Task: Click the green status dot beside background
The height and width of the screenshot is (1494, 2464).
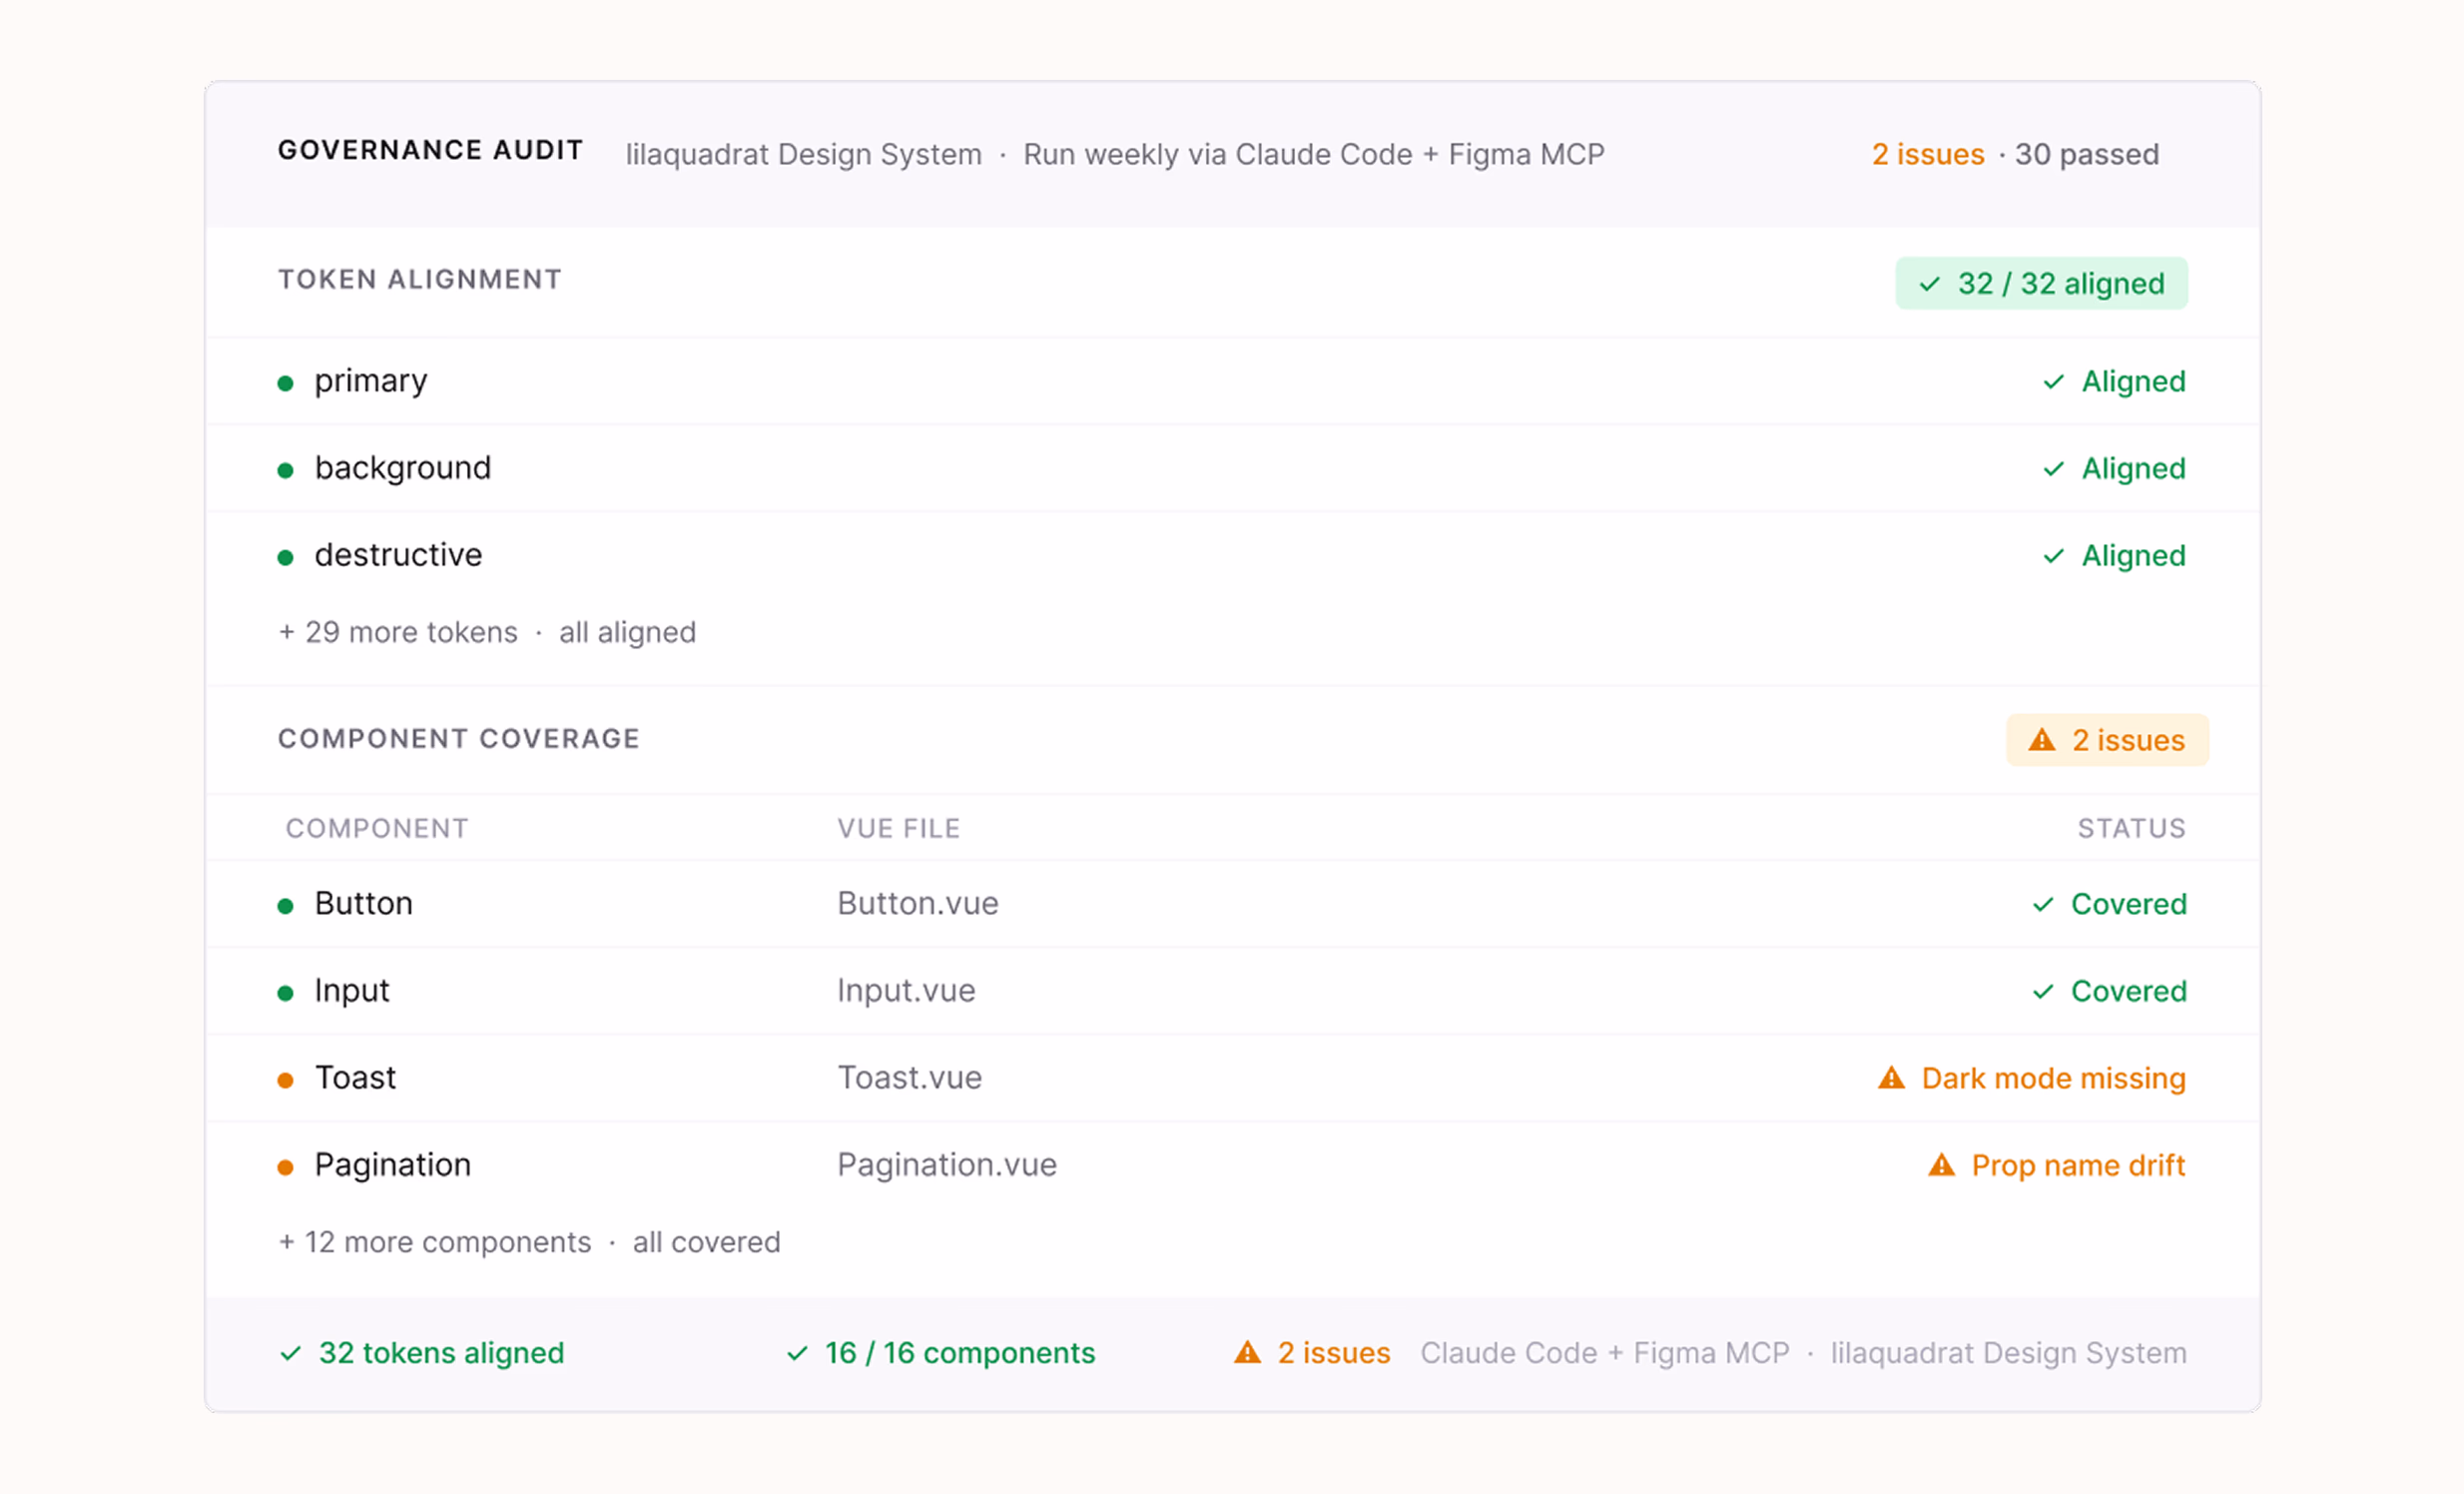Action: point(285,470)
